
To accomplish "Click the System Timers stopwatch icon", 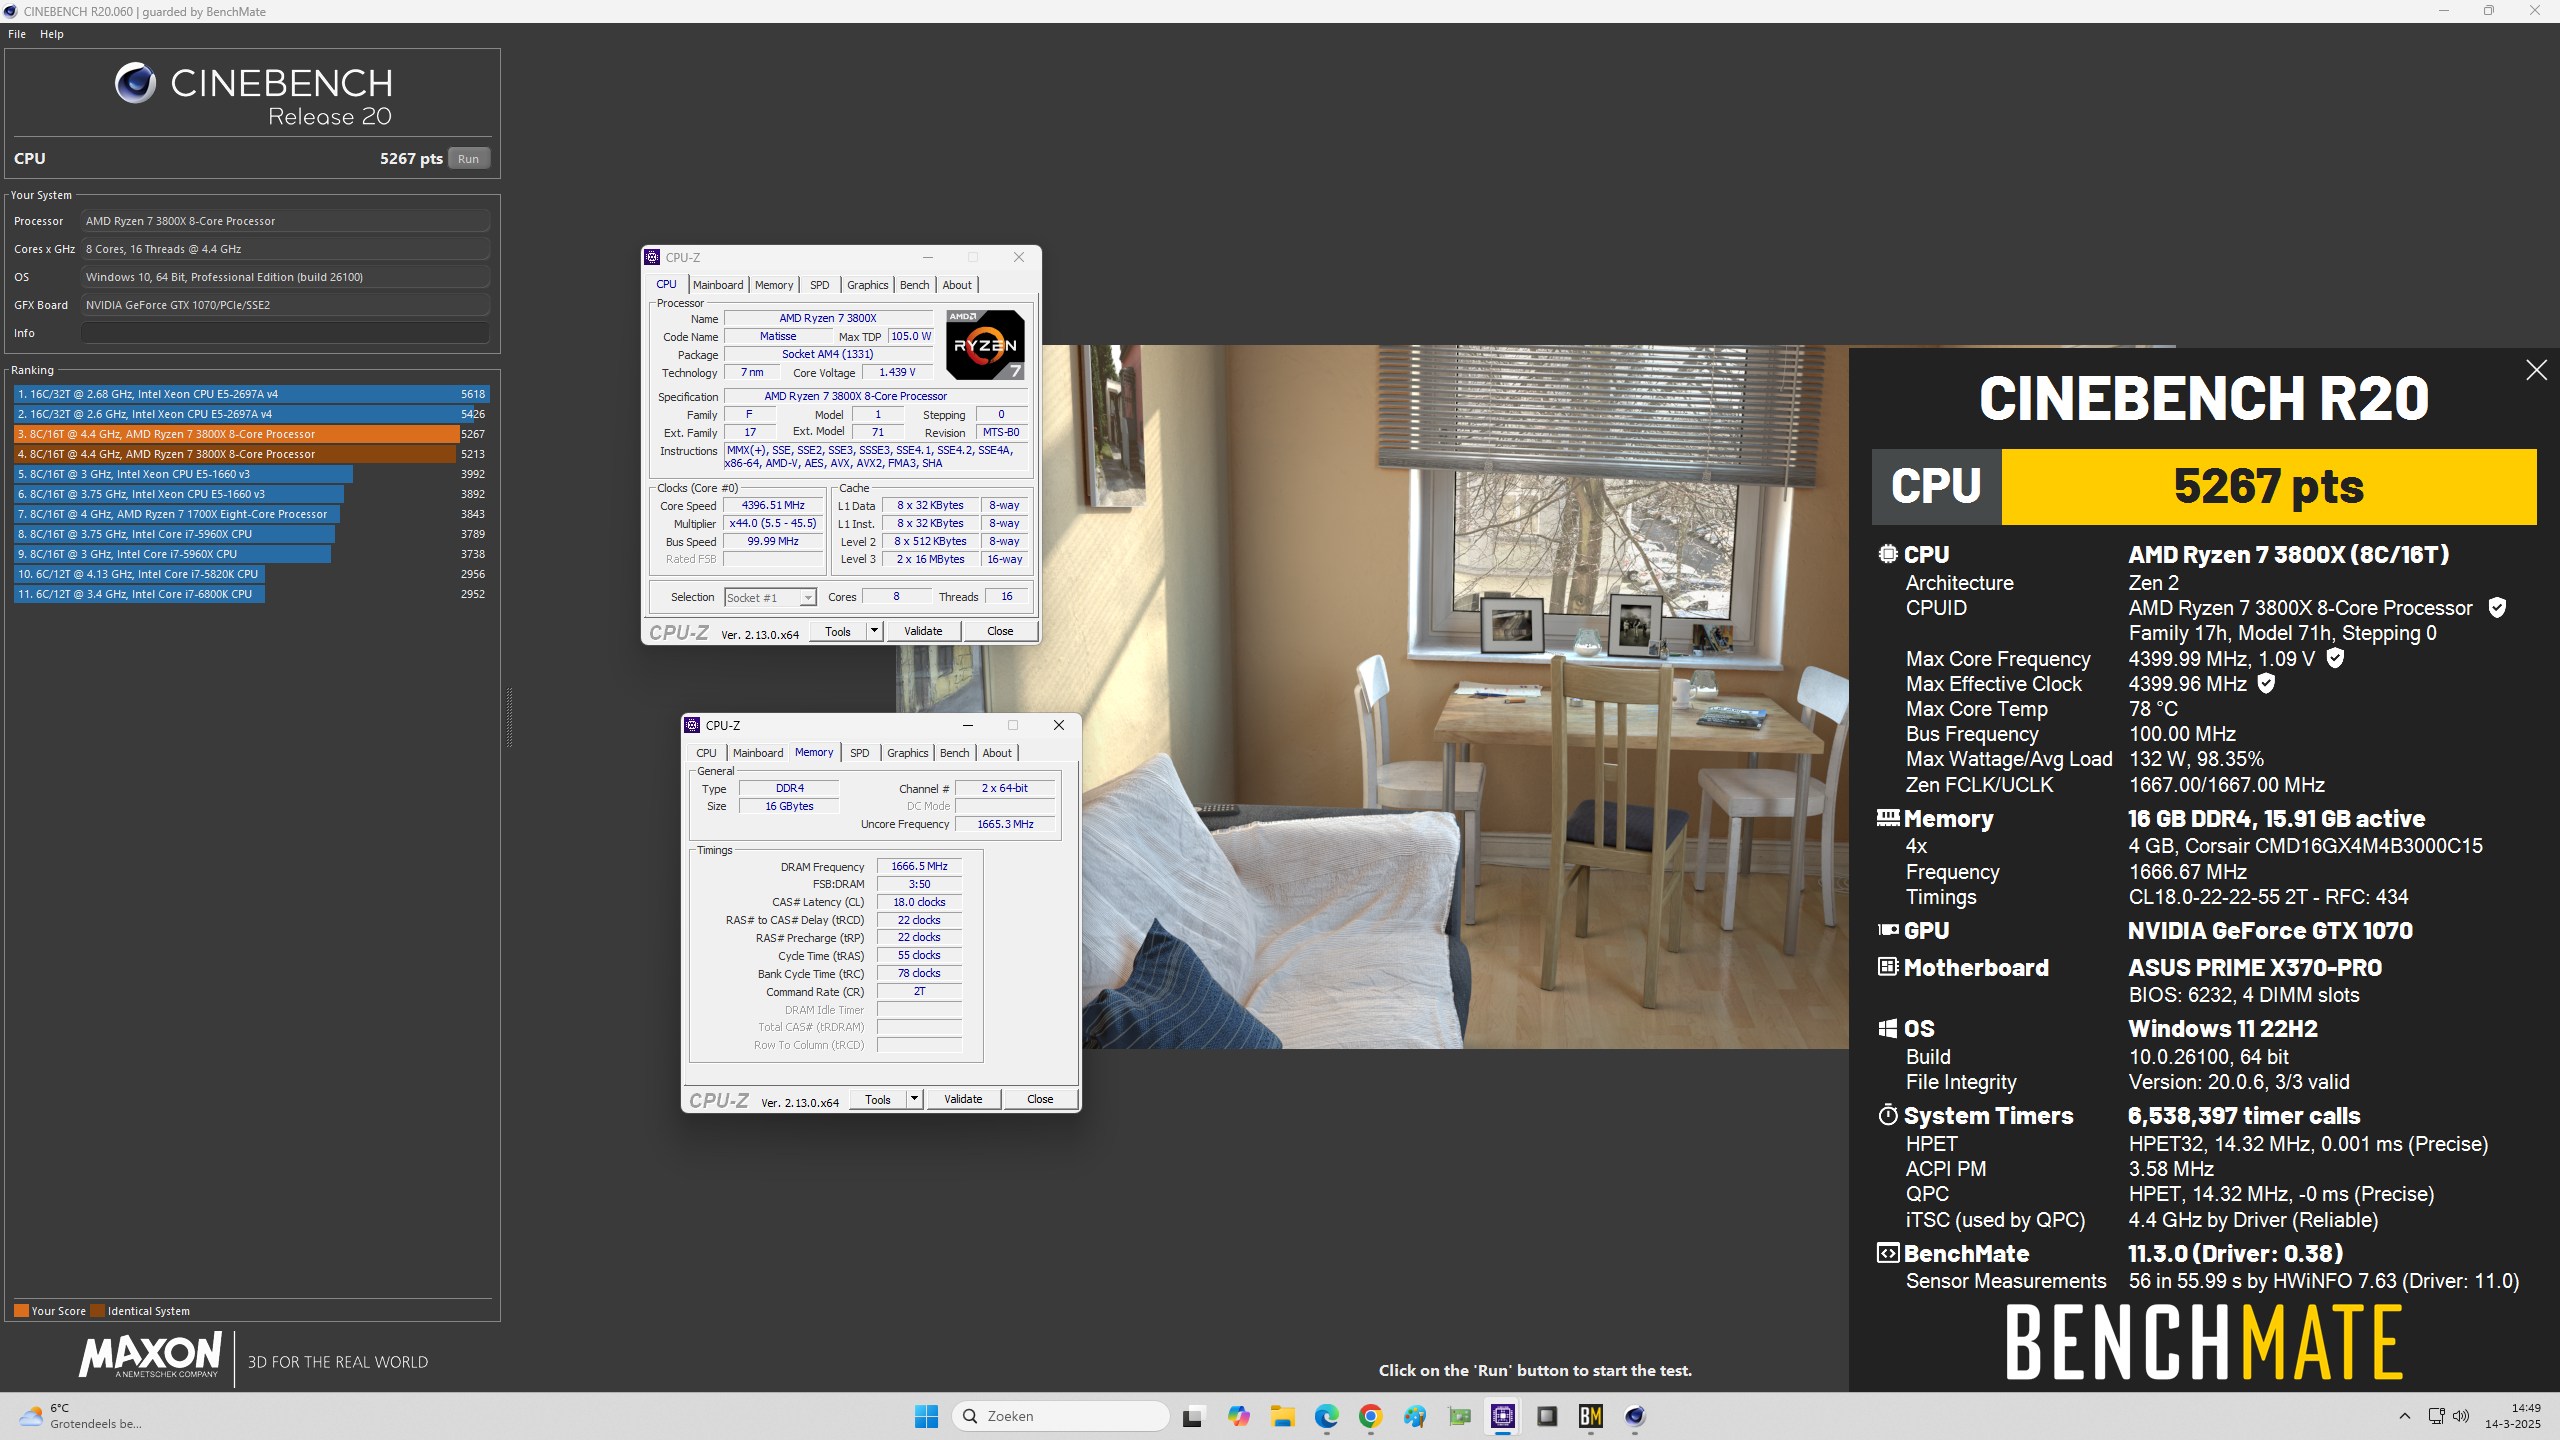I will (1888, 1115).
